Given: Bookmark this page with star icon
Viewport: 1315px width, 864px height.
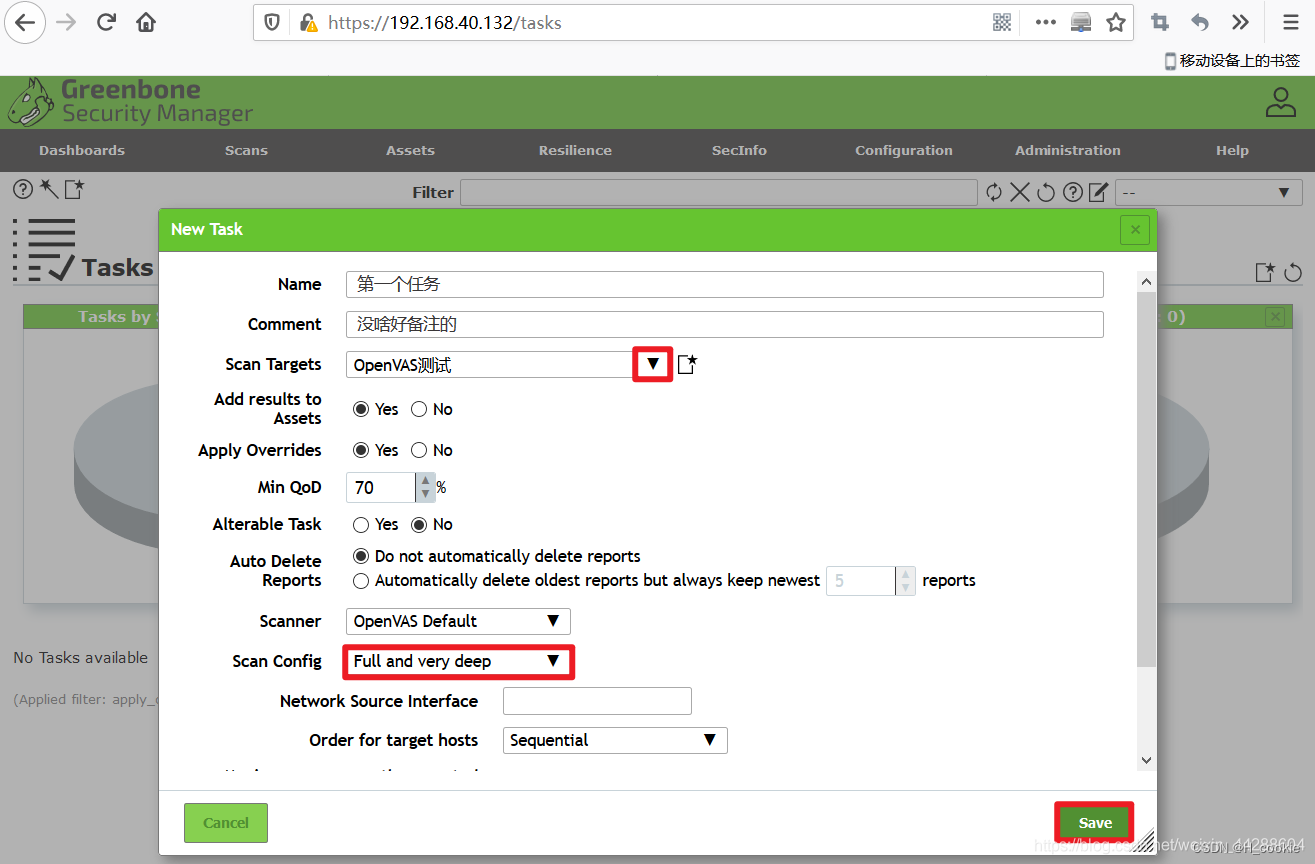Looking at the screenshot, I should tap(1116, 22).
